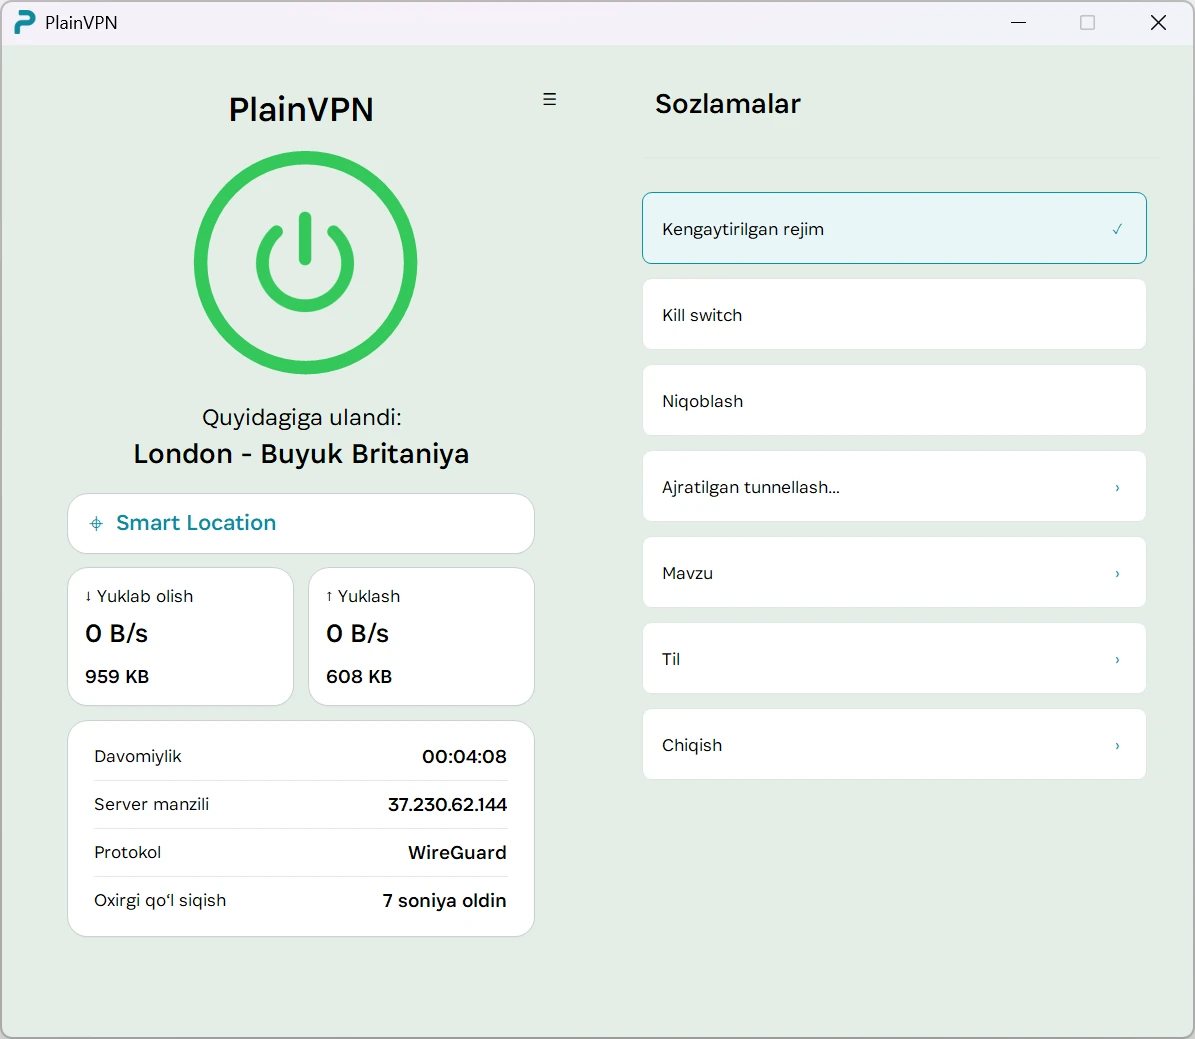Screen dimensions: 1195x1039
Task: Open the hamburger menu icon
Action: click(x=549, y=99)
